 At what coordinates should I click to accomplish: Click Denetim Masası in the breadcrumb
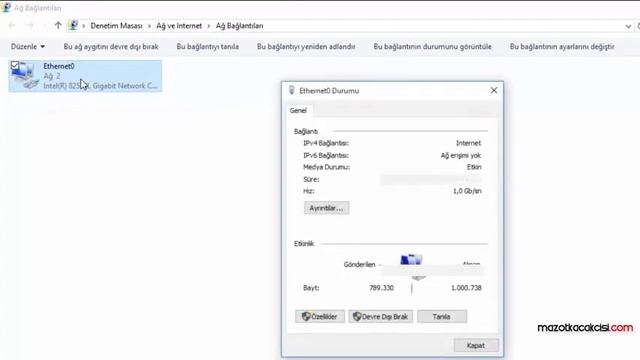coord(116,26)
